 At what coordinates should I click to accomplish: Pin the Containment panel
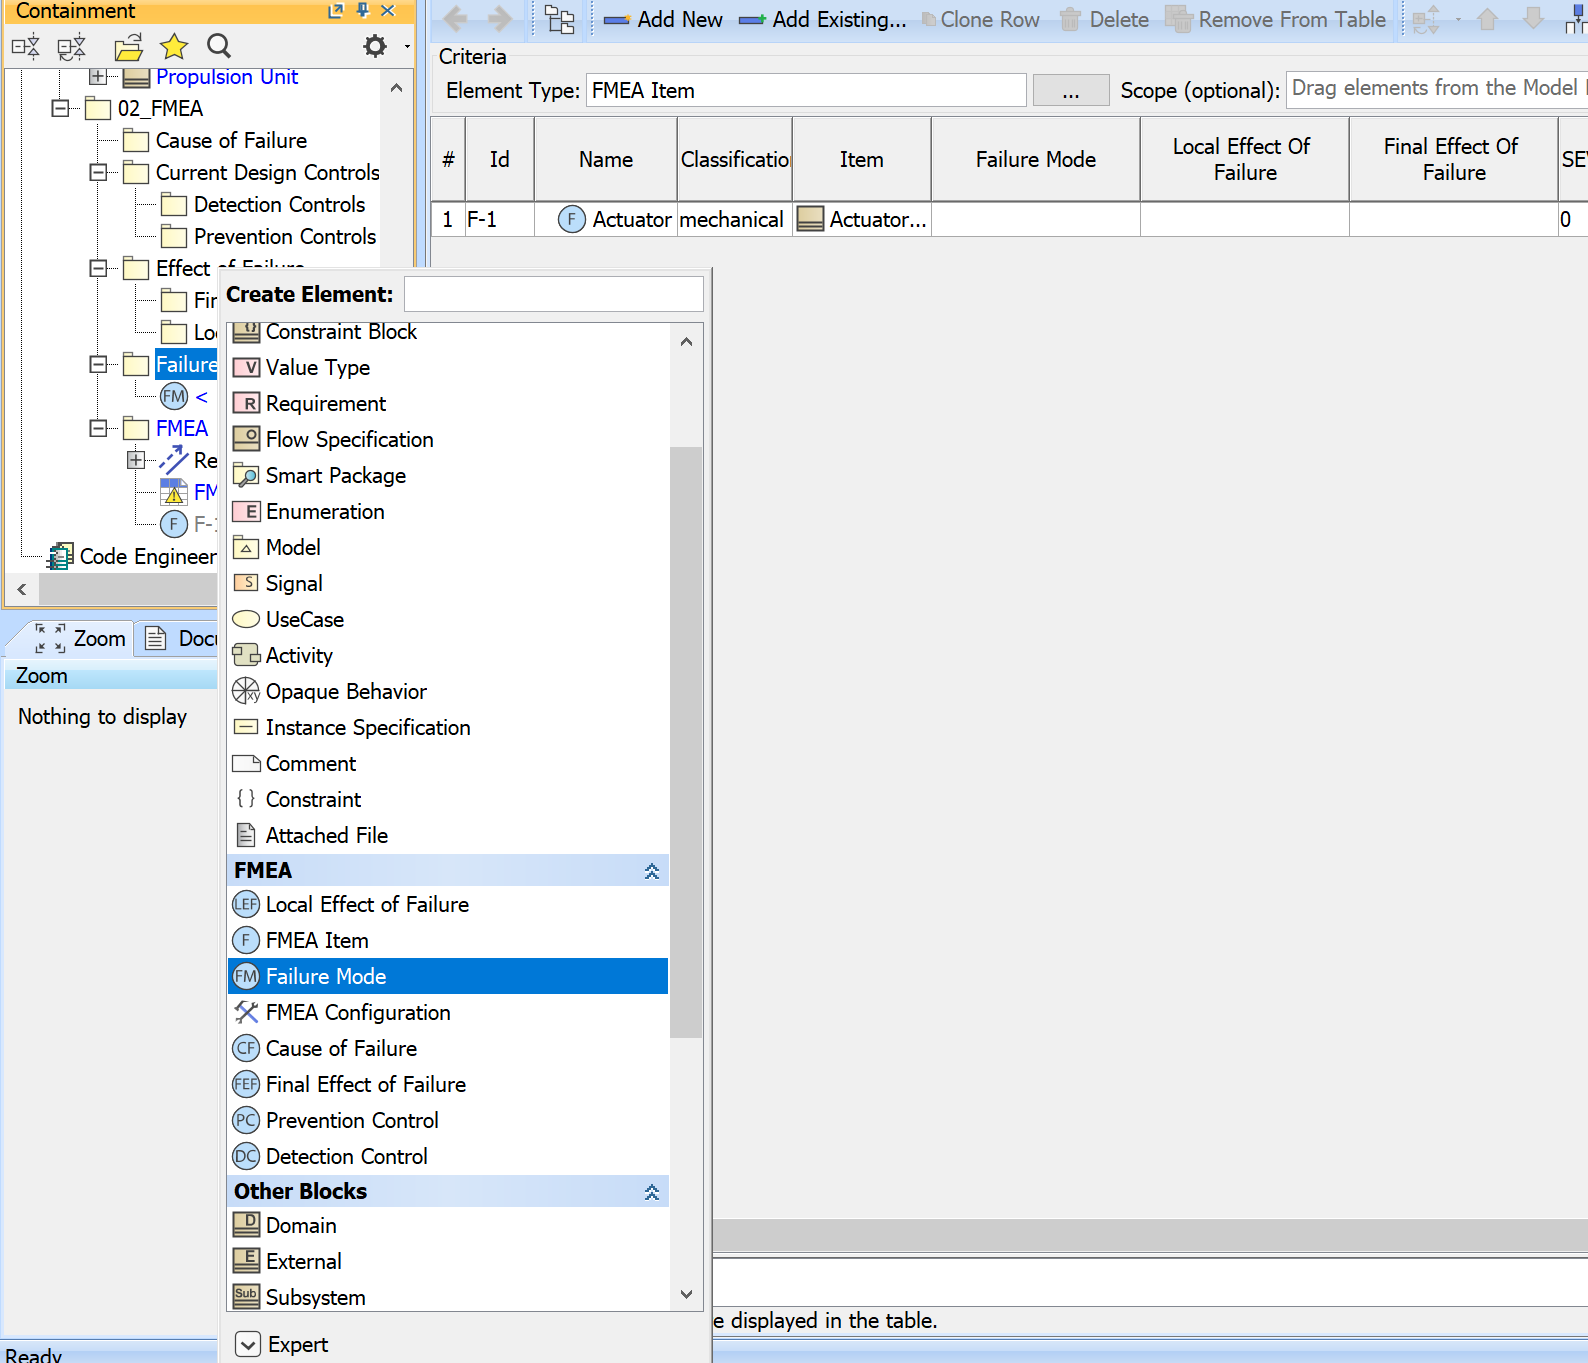[x=363, y=10]
